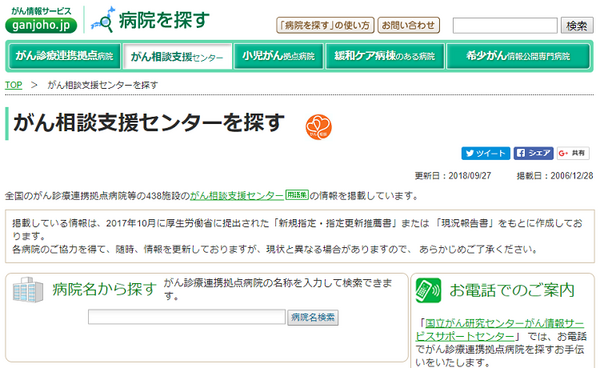Click the green phone icon

(428, 290)
